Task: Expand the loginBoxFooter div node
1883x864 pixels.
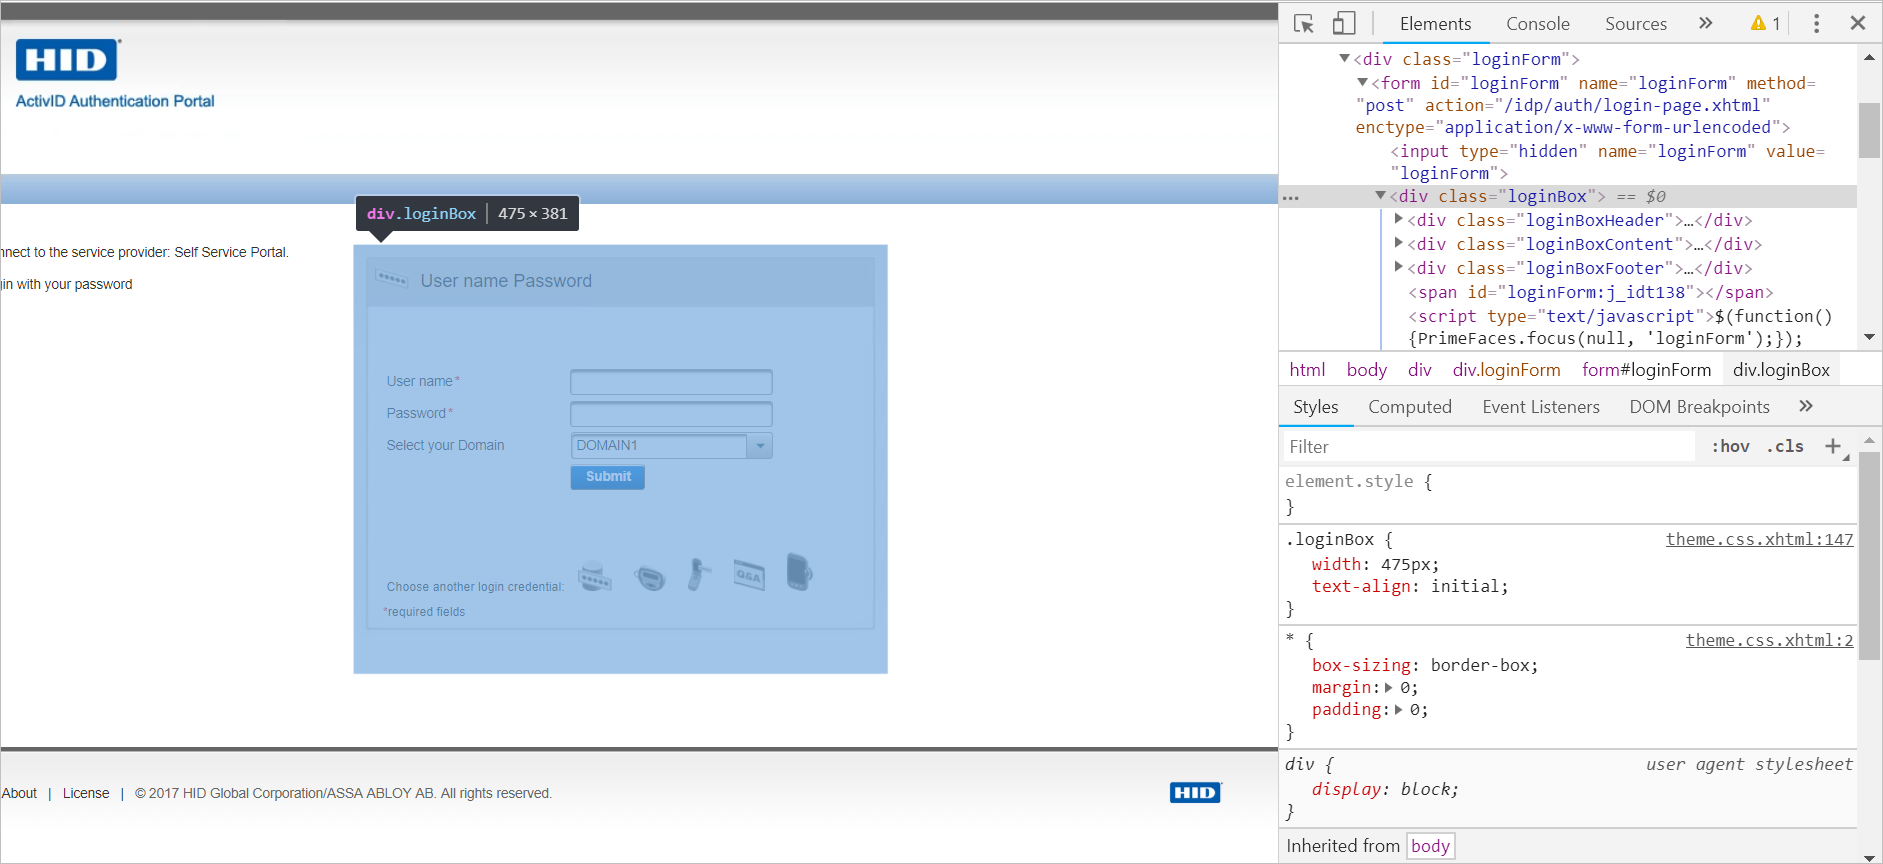Action: click(x=1399, y=268)
